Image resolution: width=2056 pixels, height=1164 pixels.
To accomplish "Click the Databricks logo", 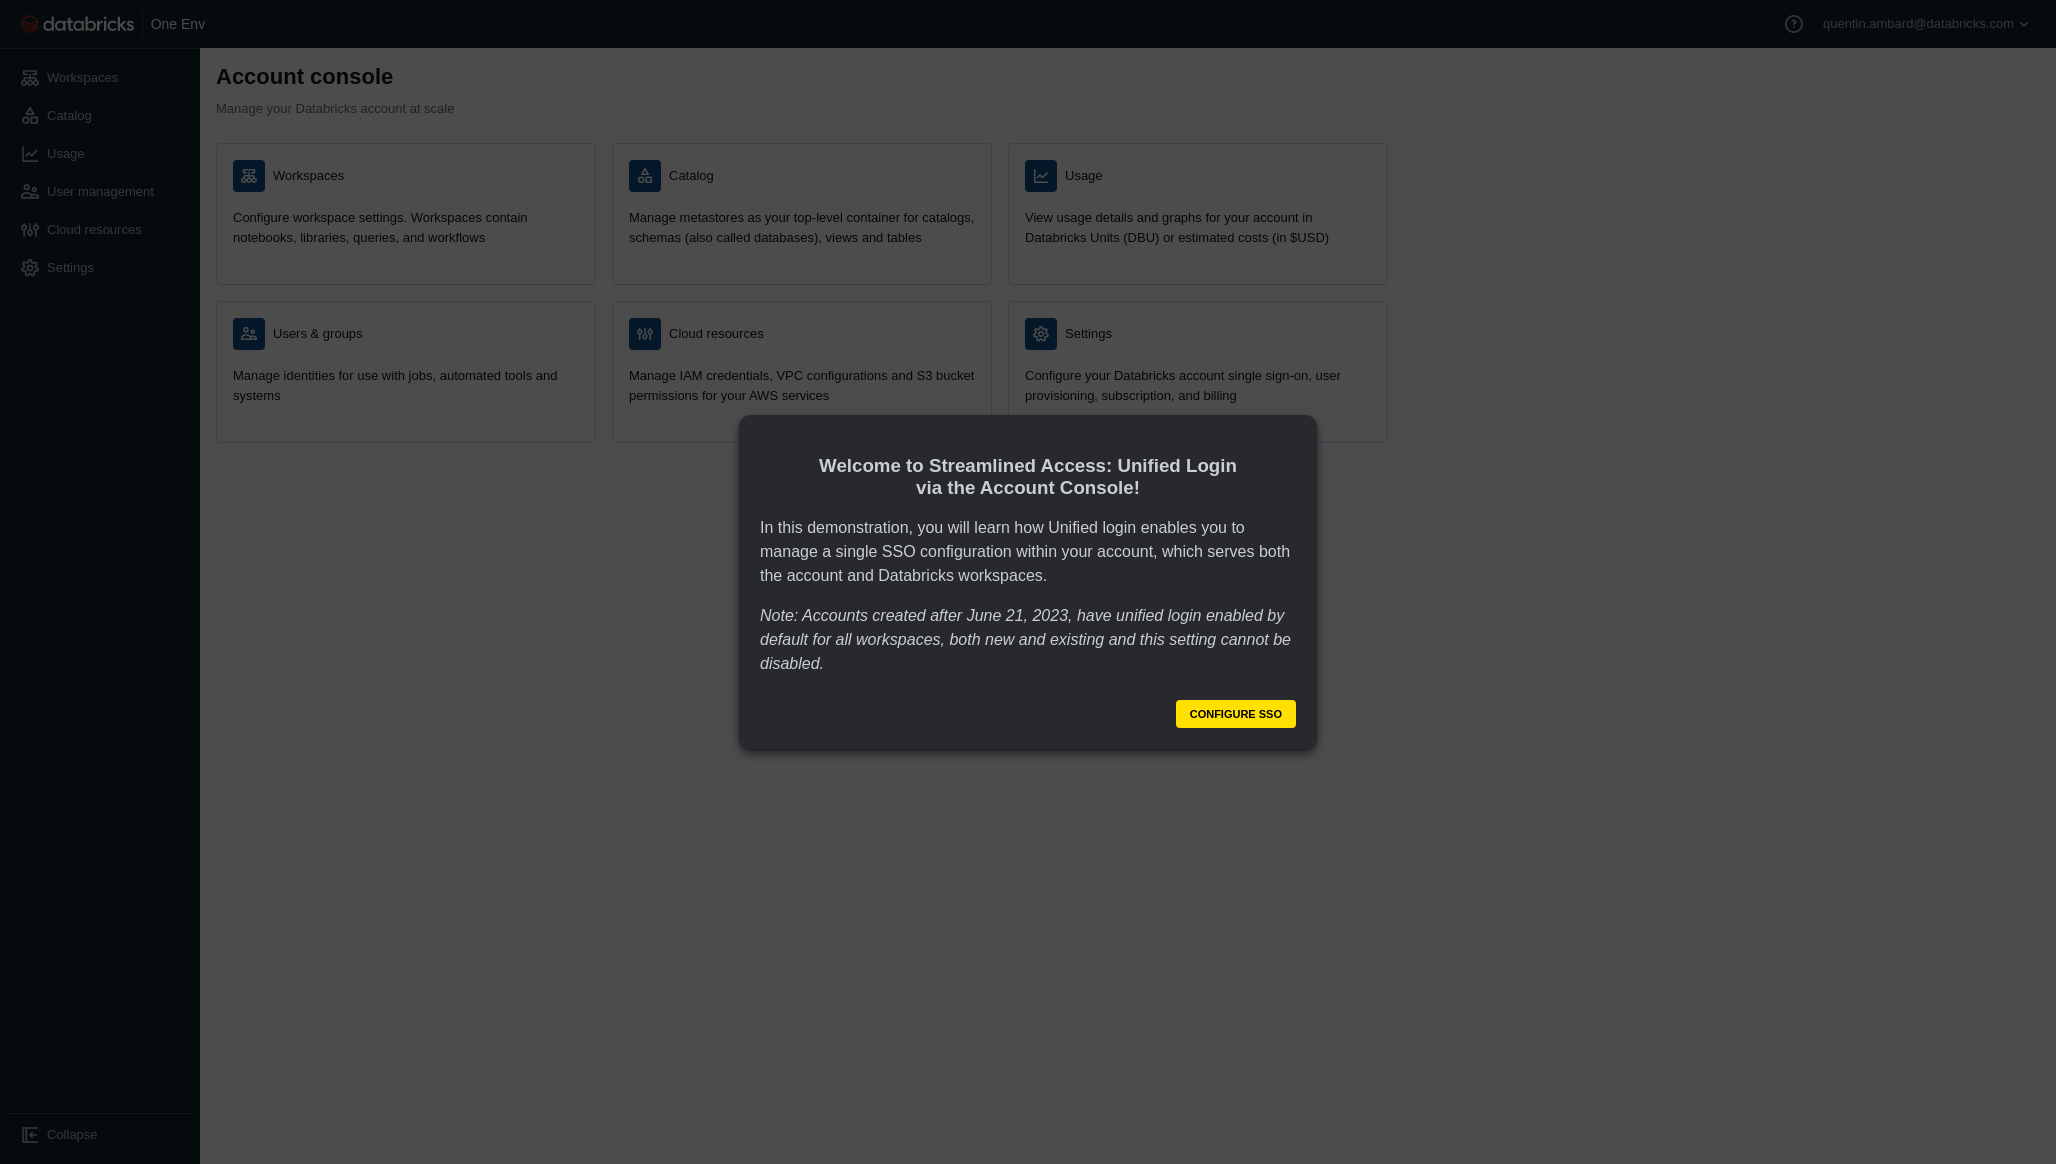I will point(77,24).
